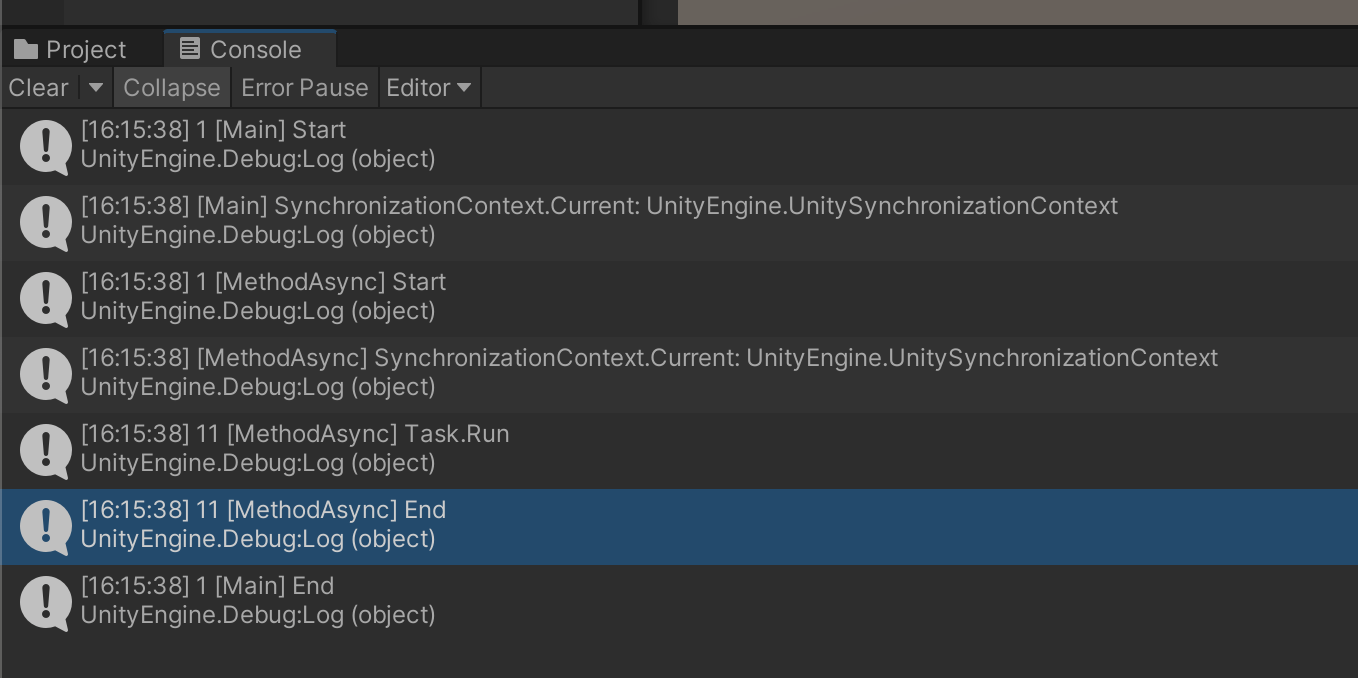Screen dimensions: 1358x678
Task: Click info icon of '[Main] Start' log
Action: [46, 146]
